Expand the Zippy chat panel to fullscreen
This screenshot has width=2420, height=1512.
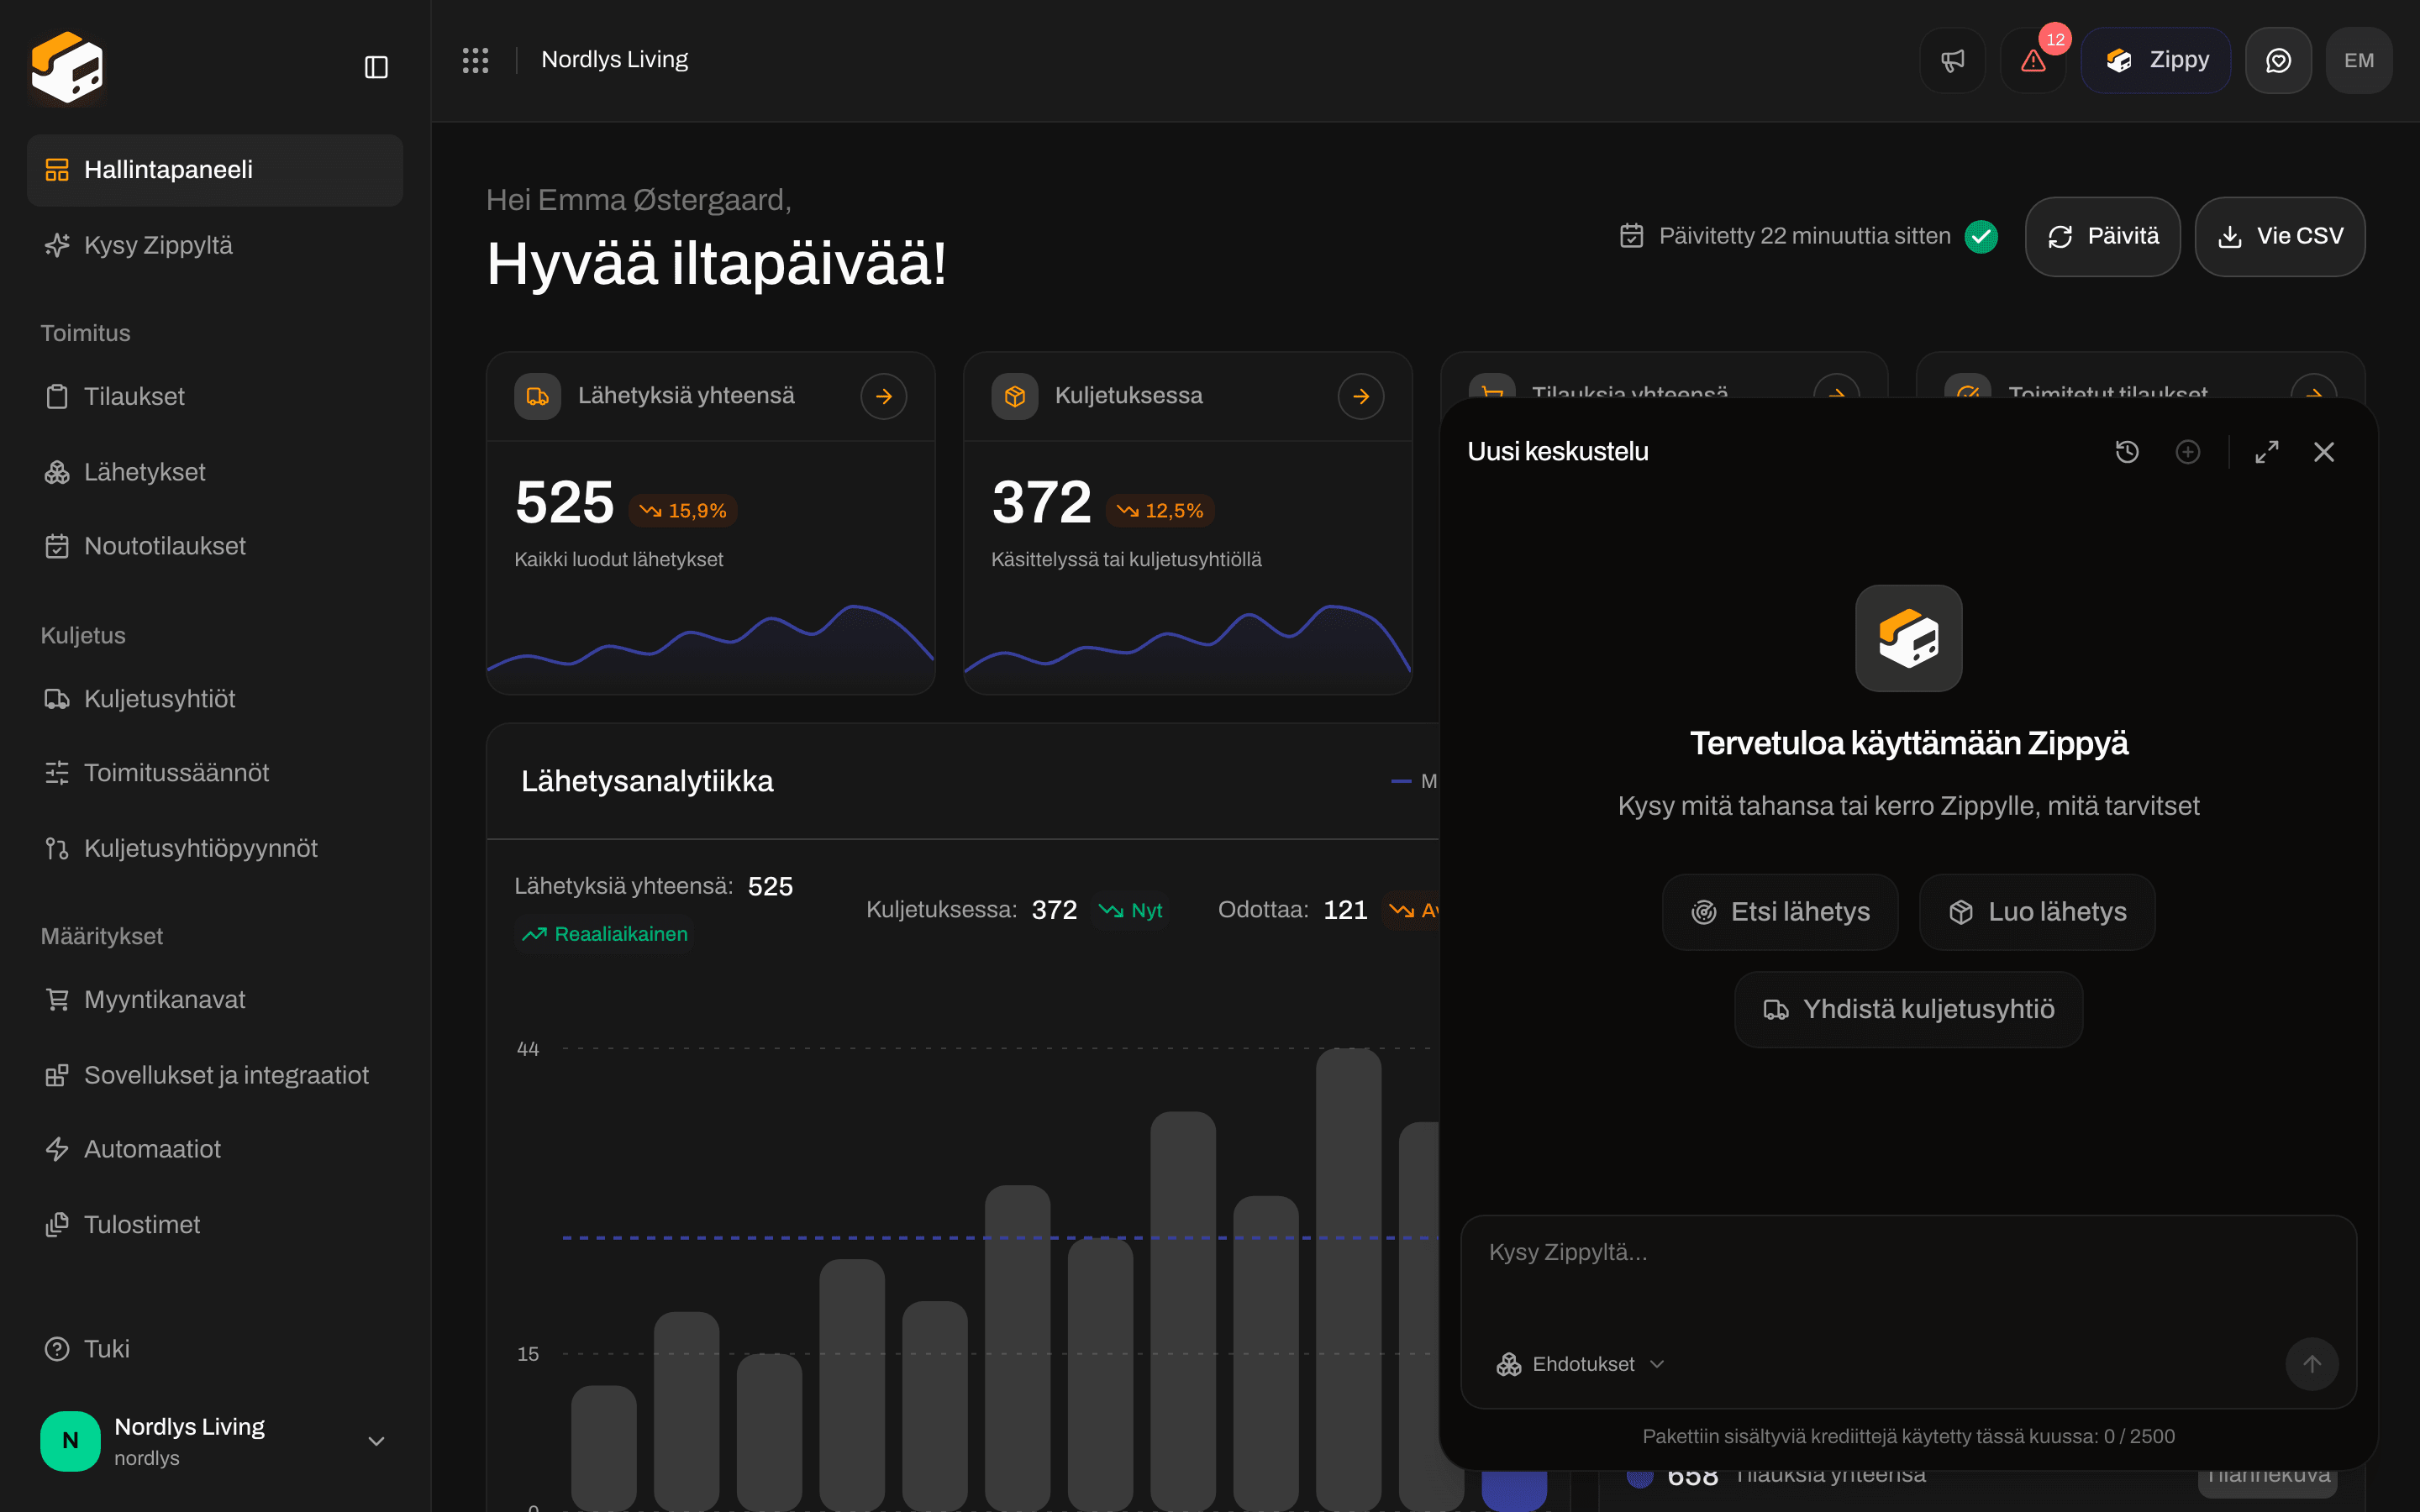click(x=2267, y=452)
